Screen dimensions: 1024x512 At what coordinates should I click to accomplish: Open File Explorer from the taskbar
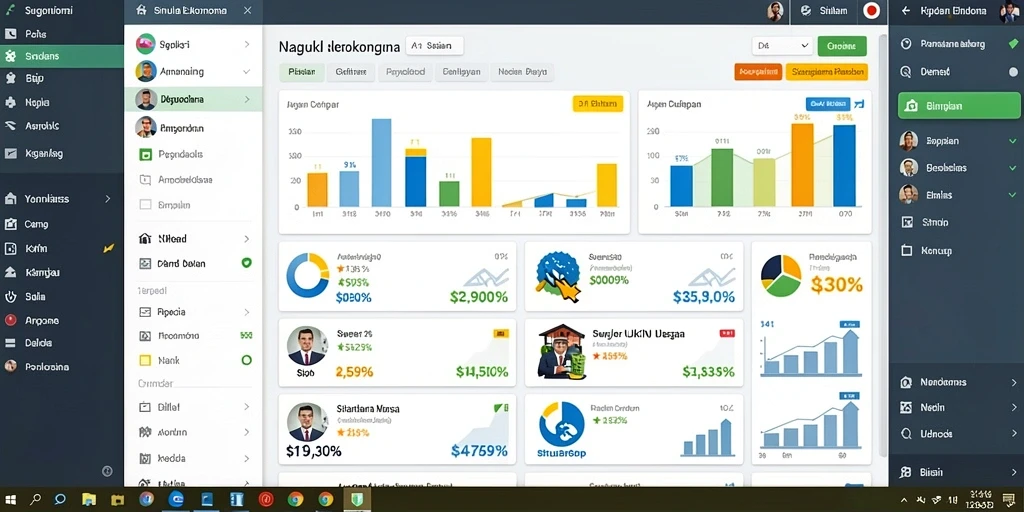[x=89, y=500]
